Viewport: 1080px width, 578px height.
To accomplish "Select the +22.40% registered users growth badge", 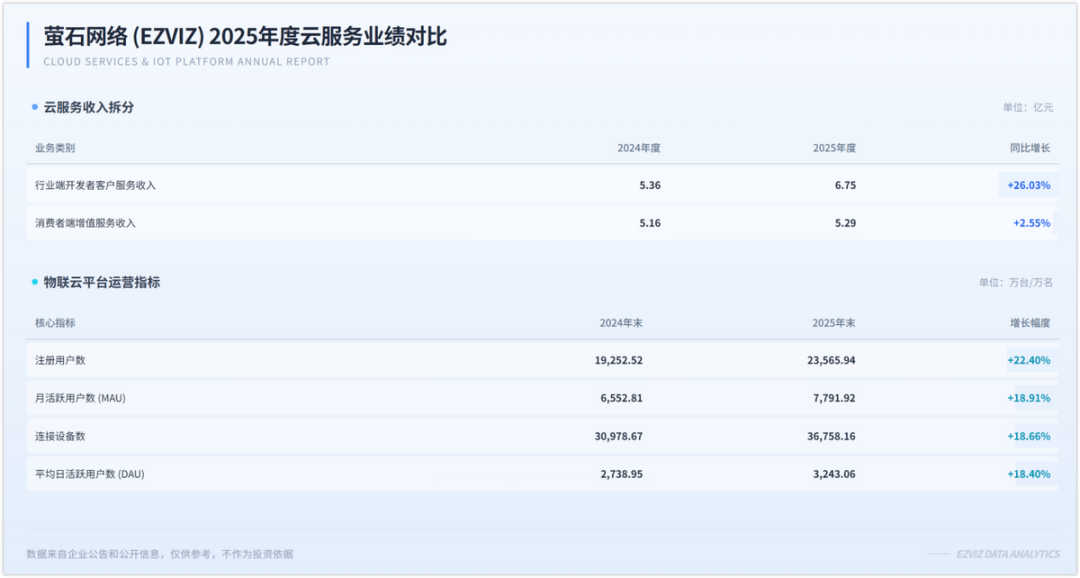I will pyautogui.click(x=1028, y=360).
